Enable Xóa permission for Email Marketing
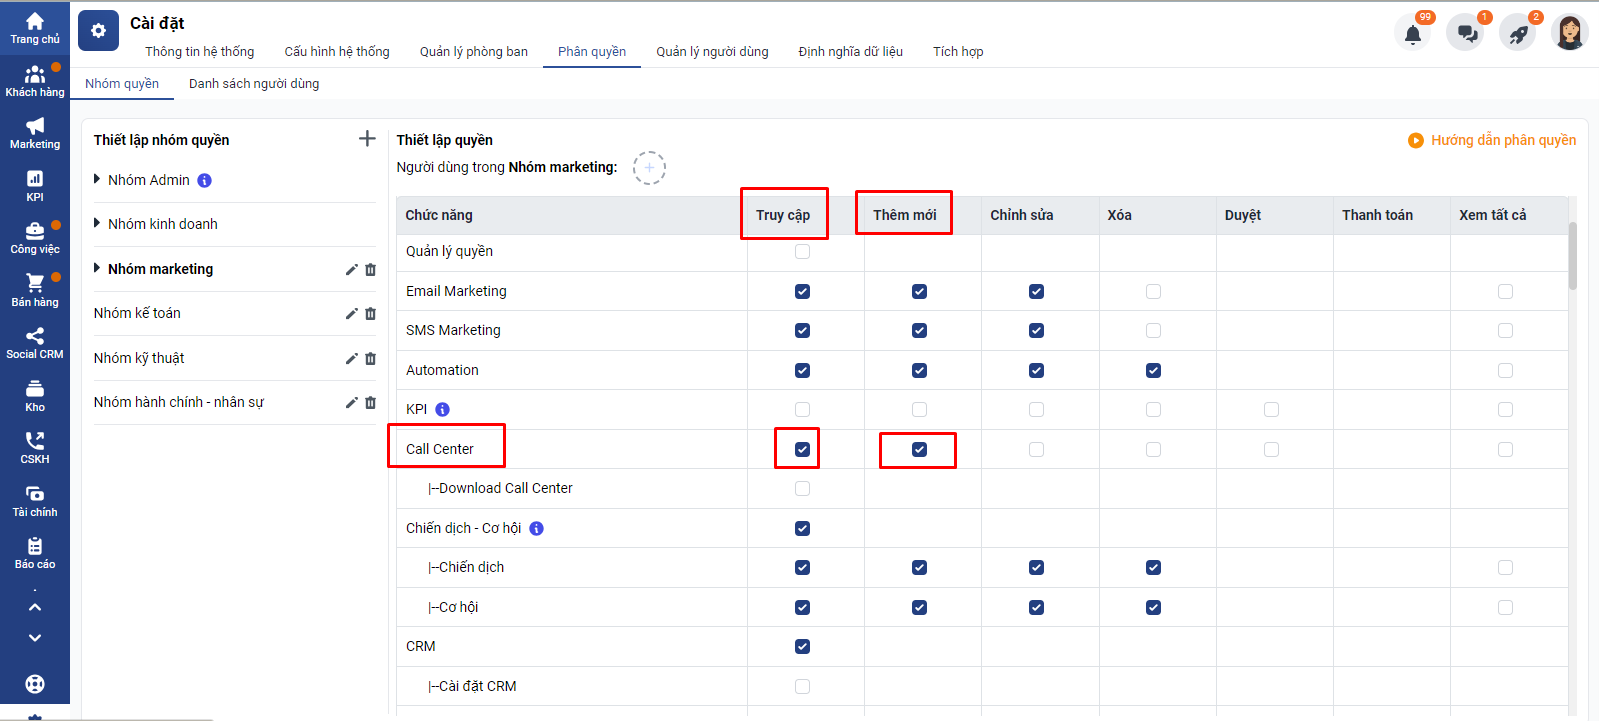The width and height of the screenshot is (1599, 721). click(1153, 292)
